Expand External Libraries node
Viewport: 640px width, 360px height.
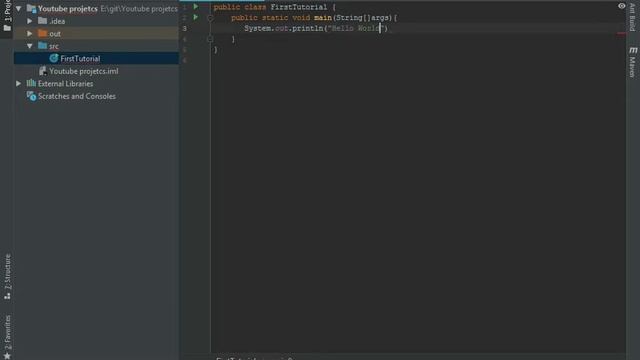[18, 83]
